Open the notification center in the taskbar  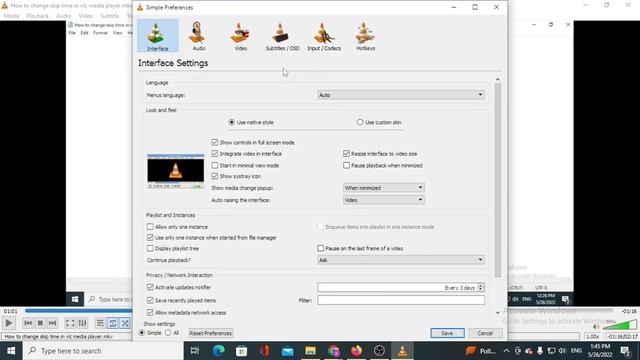click(x=625, y=351)
